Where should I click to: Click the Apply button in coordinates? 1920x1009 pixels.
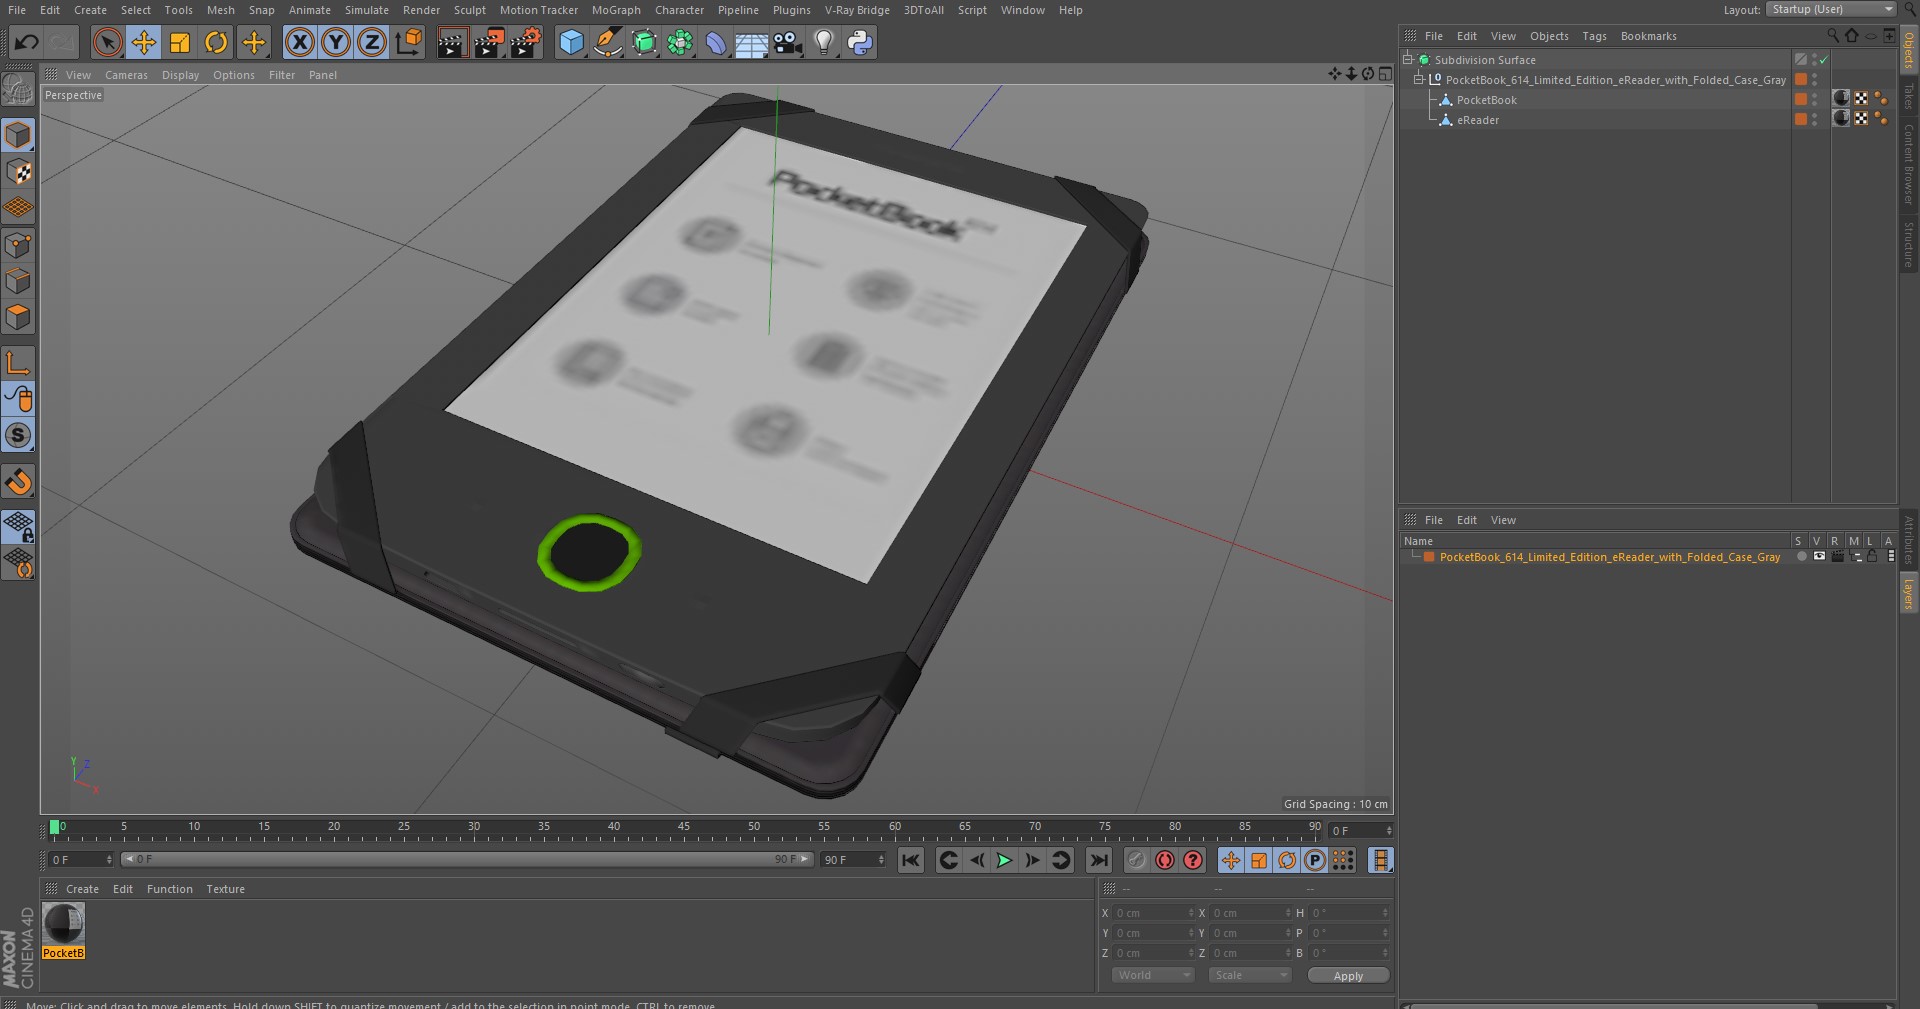[x=1348, y=975]
